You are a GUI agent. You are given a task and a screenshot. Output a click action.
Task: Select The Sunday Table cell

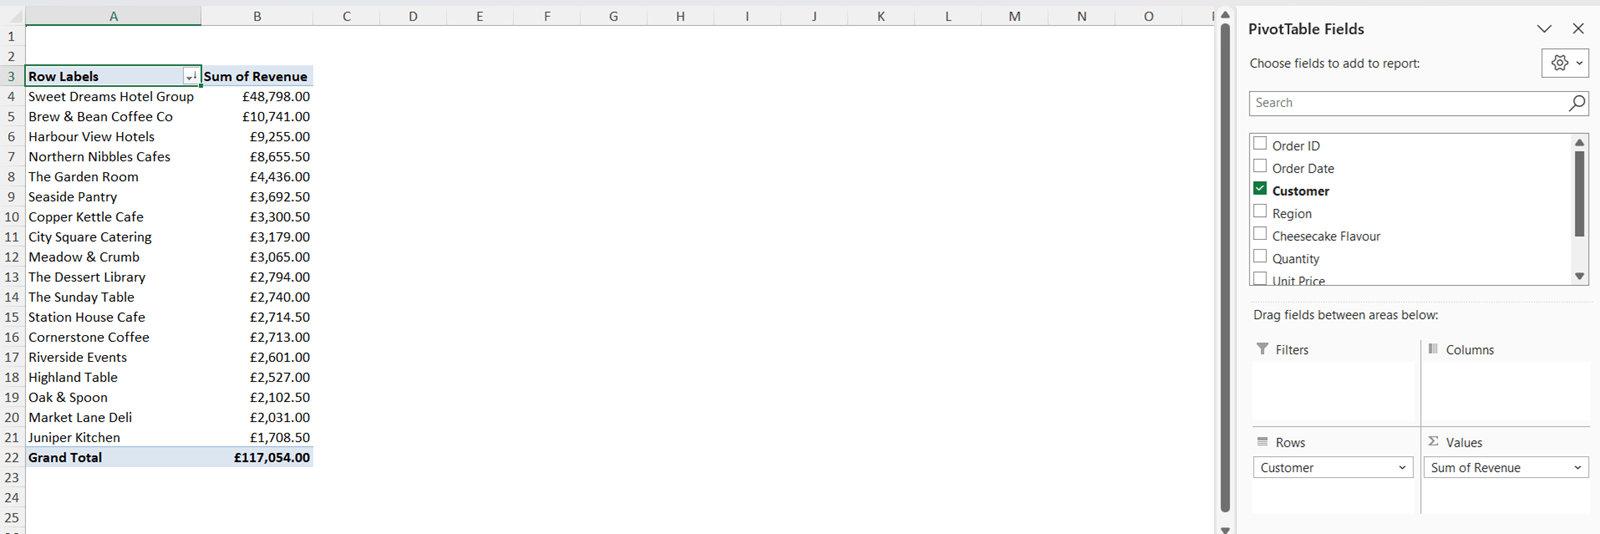(x=113, y=297)
